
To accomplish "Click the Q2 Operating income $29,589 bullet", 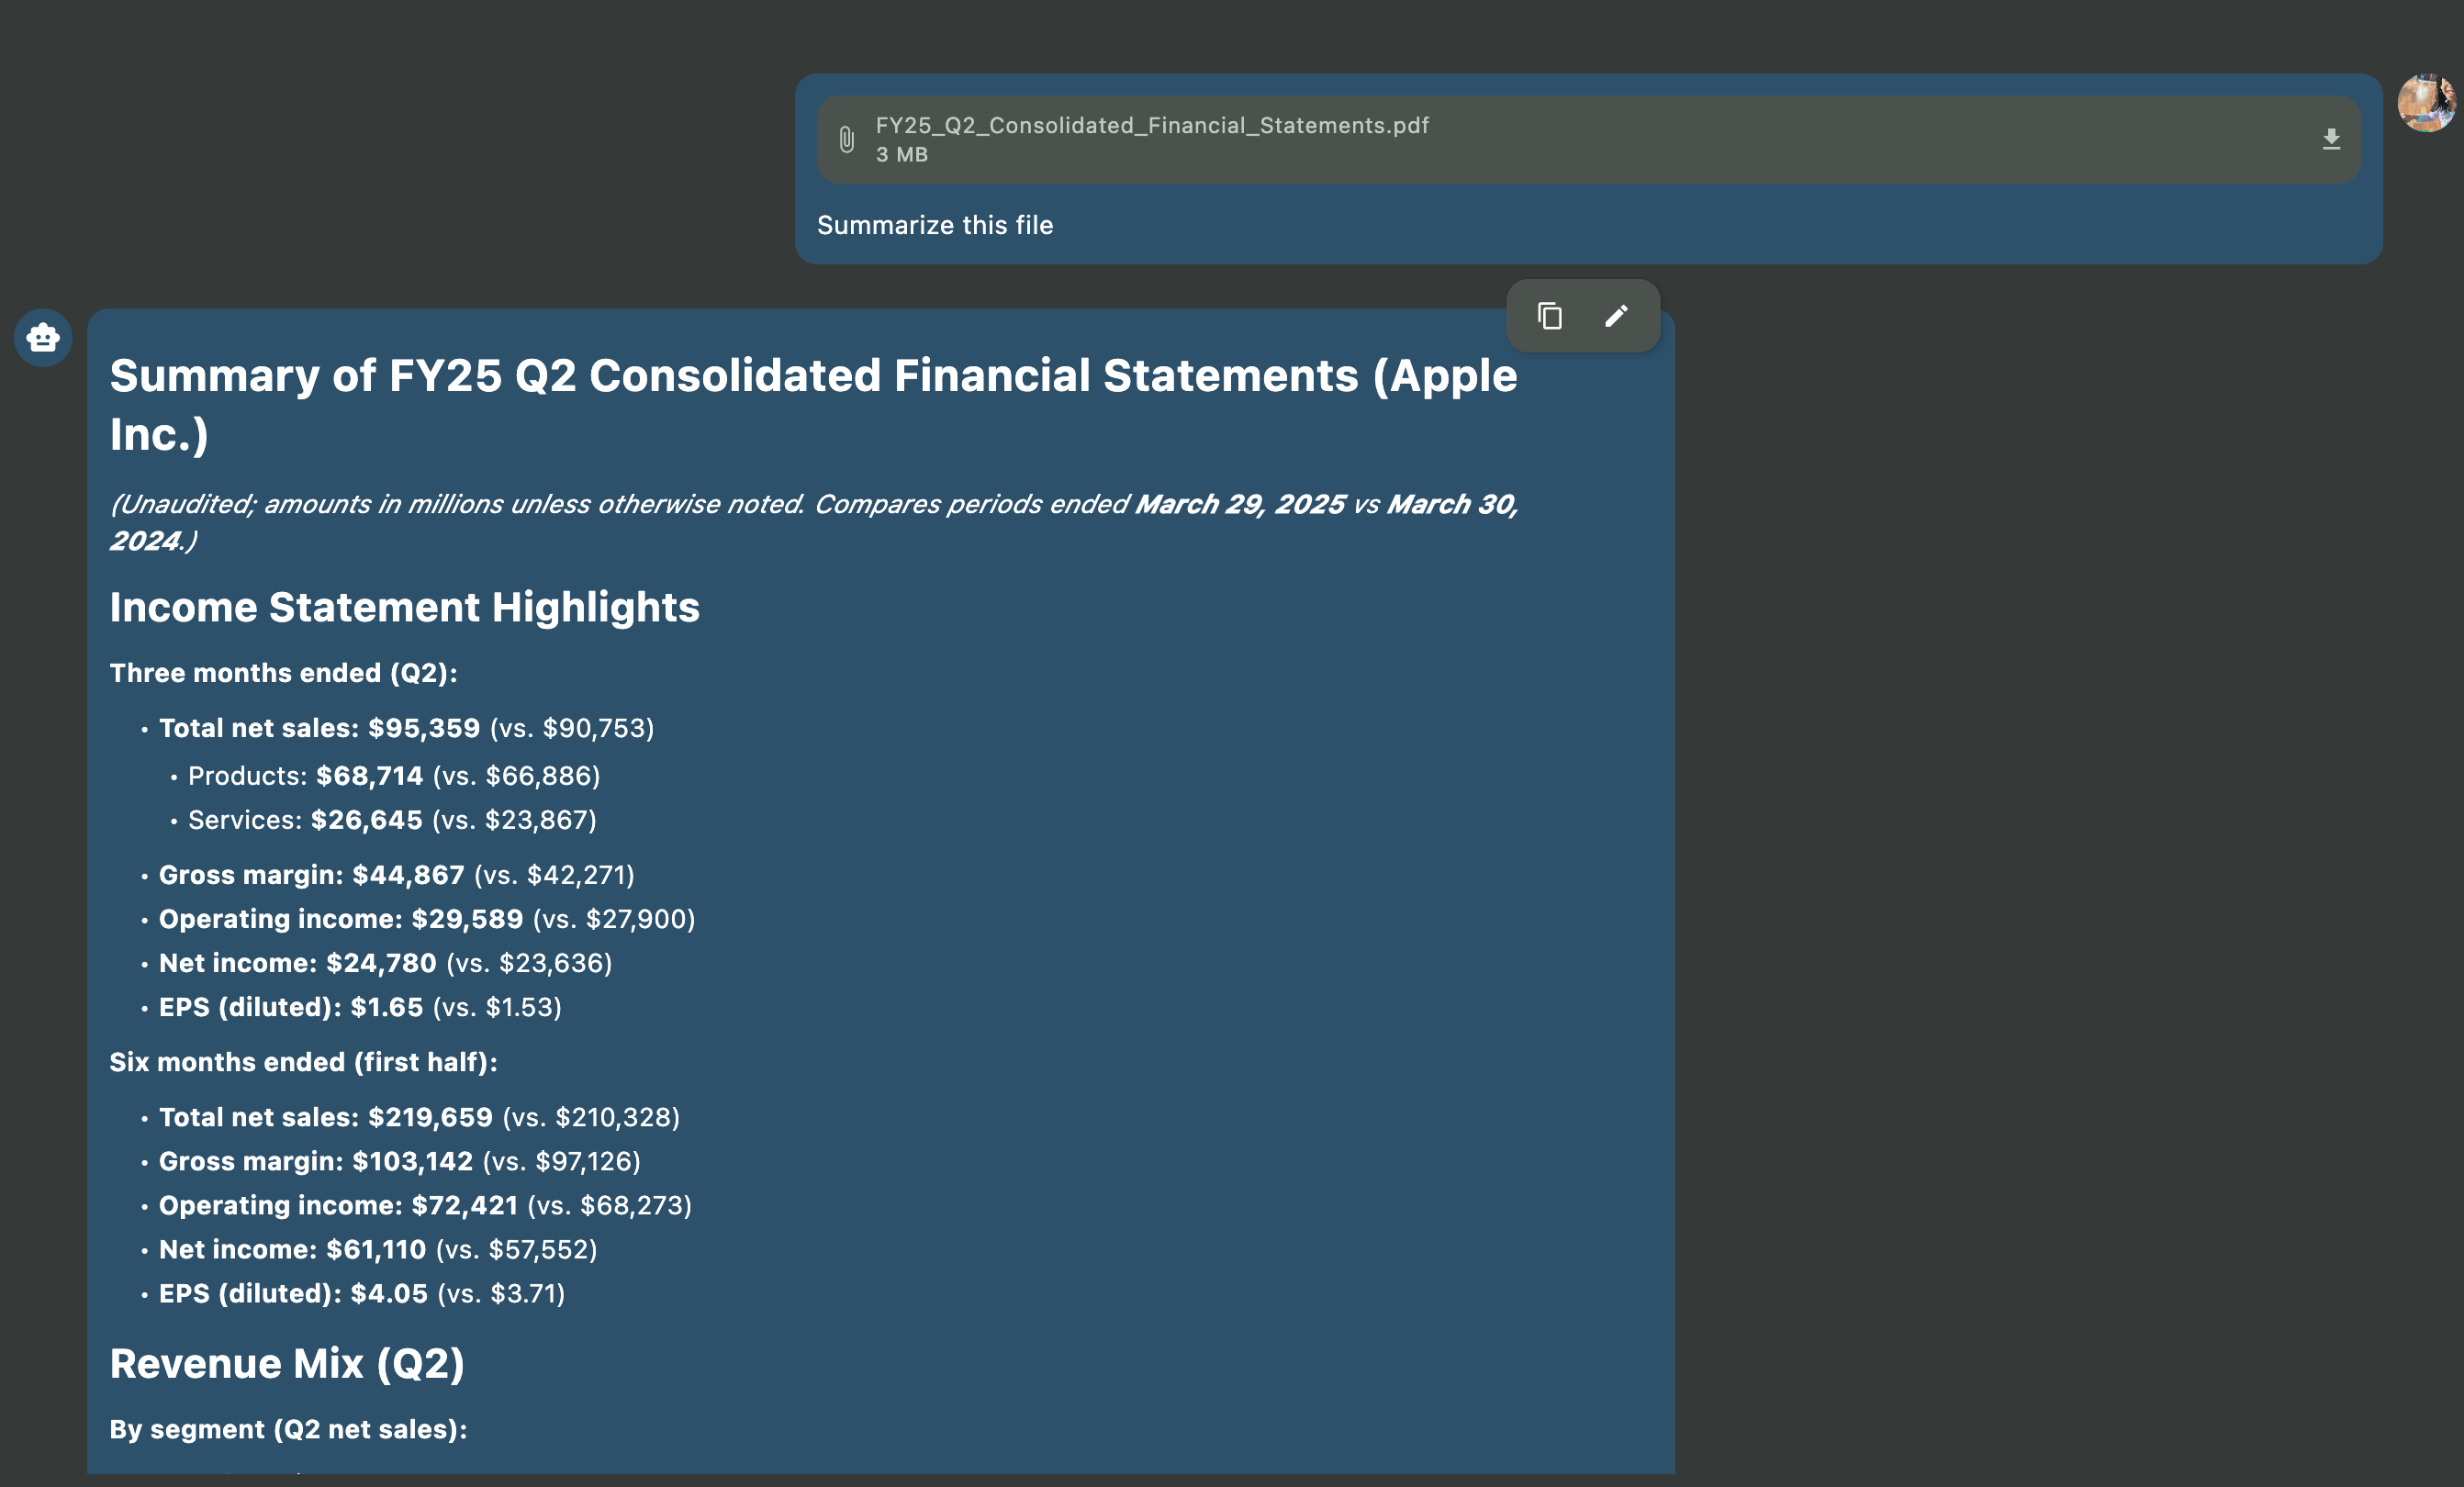I will coord(427,919).
